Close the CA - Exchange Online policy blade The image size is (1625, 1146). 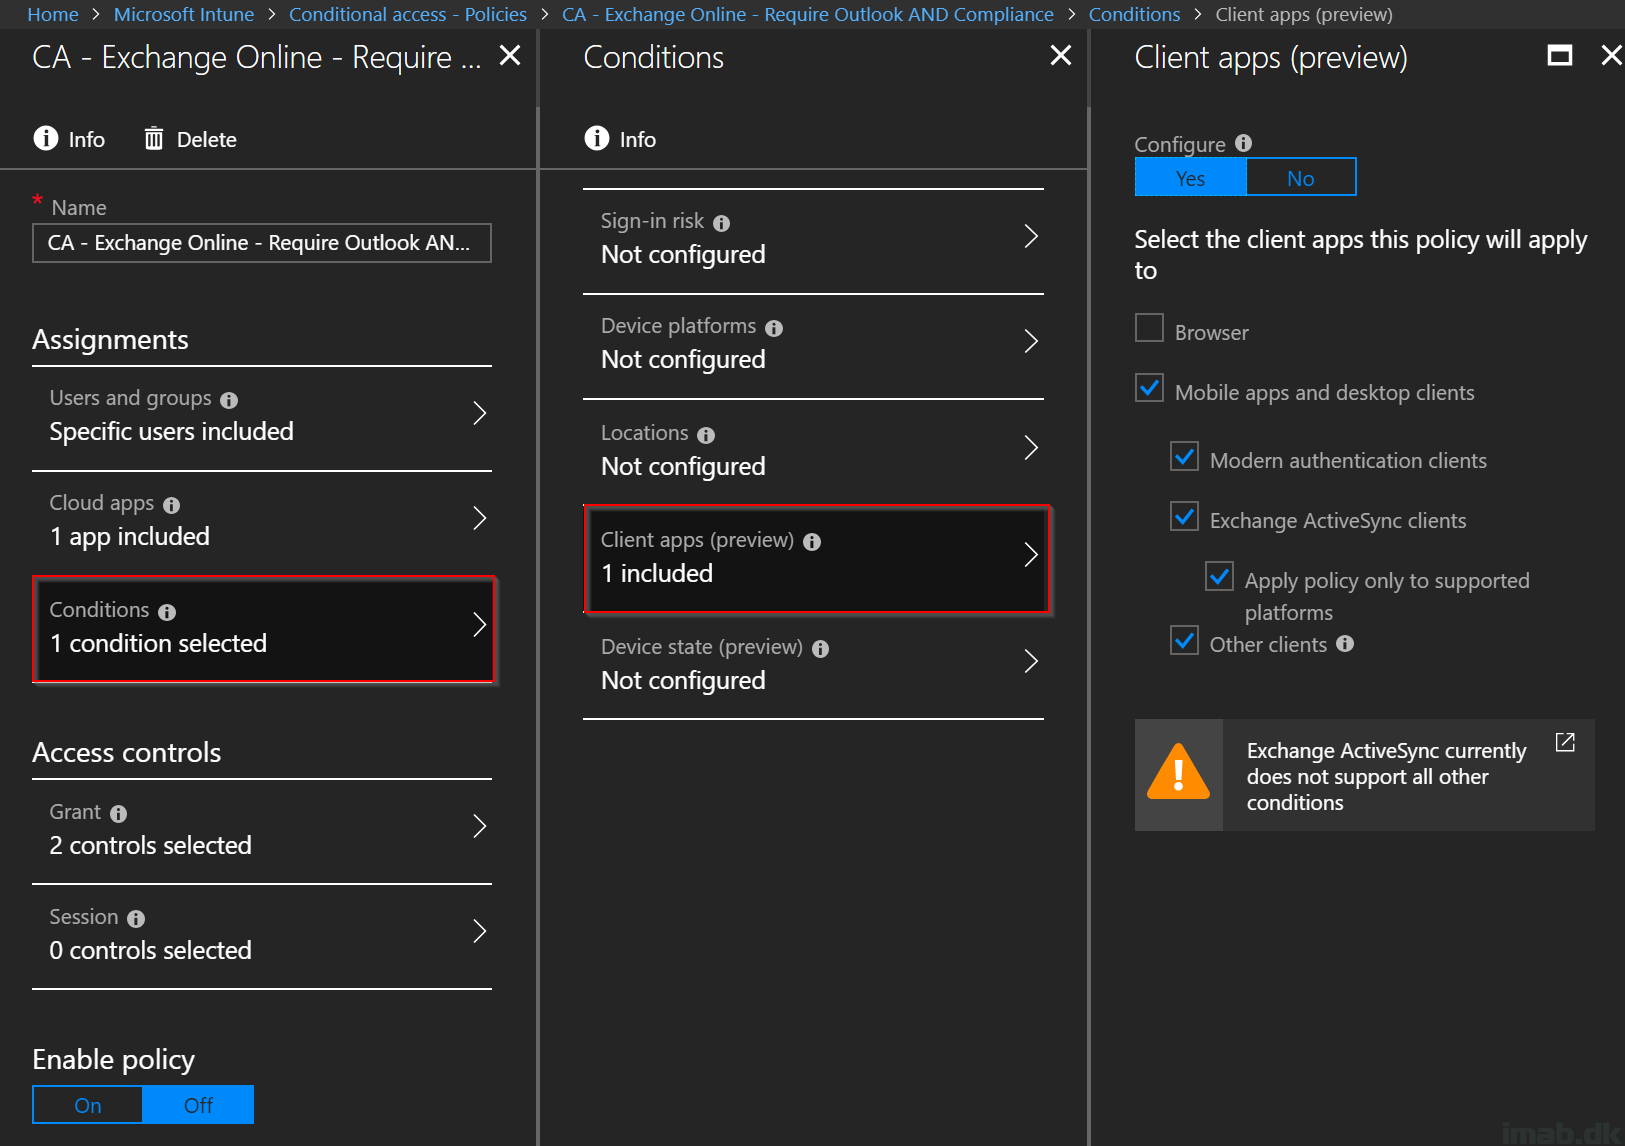coord(510,55)
